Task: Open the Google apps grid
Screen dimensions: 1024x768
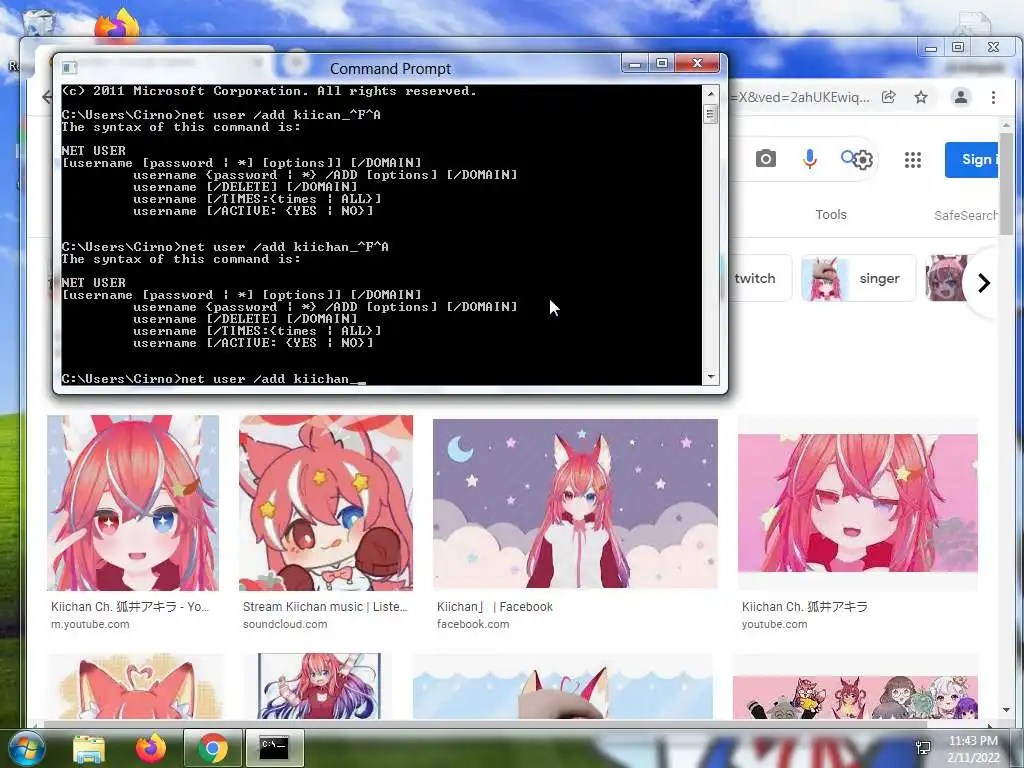Action: click(912, 160)
